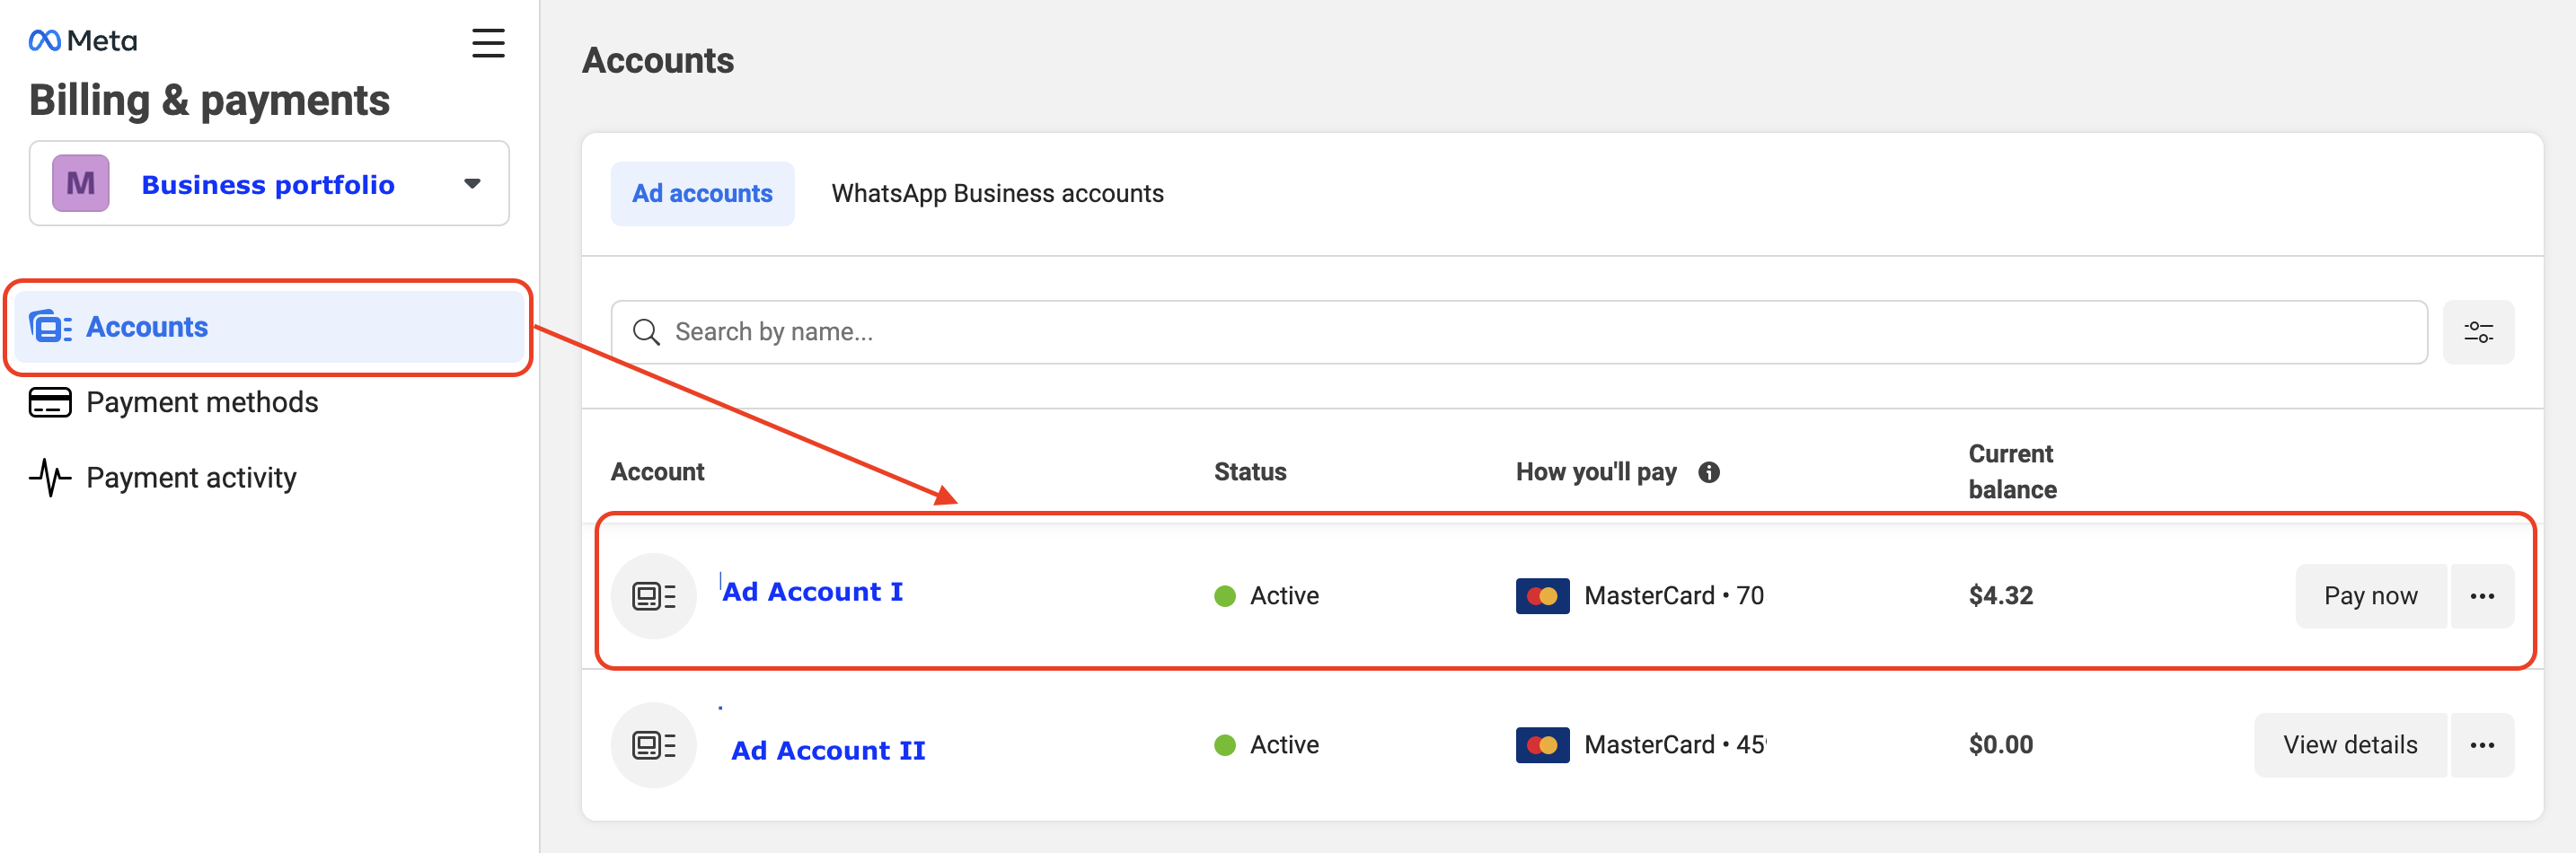Click Ad Account II green status dot
The image size is (2576, 853).
point(1224,745)
